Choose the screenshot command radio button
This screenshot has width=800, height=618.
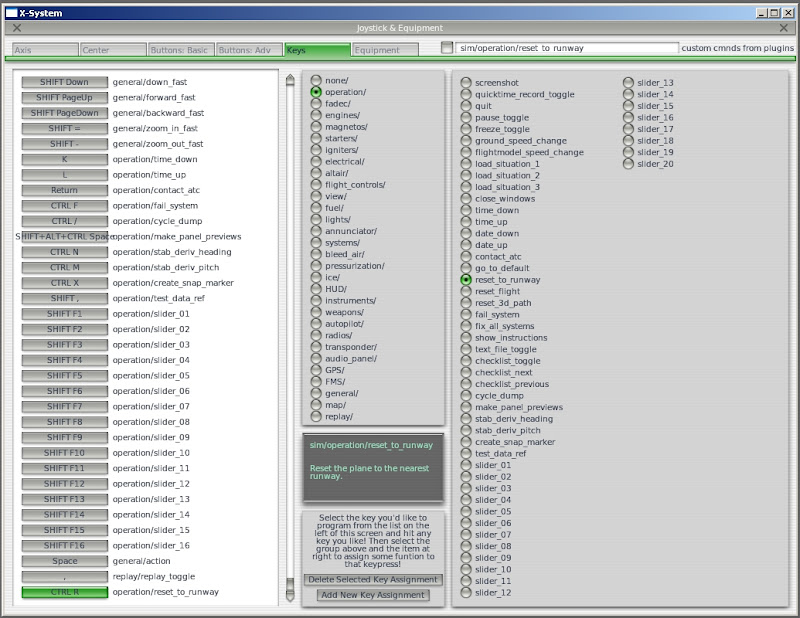(x=466, y=82)
